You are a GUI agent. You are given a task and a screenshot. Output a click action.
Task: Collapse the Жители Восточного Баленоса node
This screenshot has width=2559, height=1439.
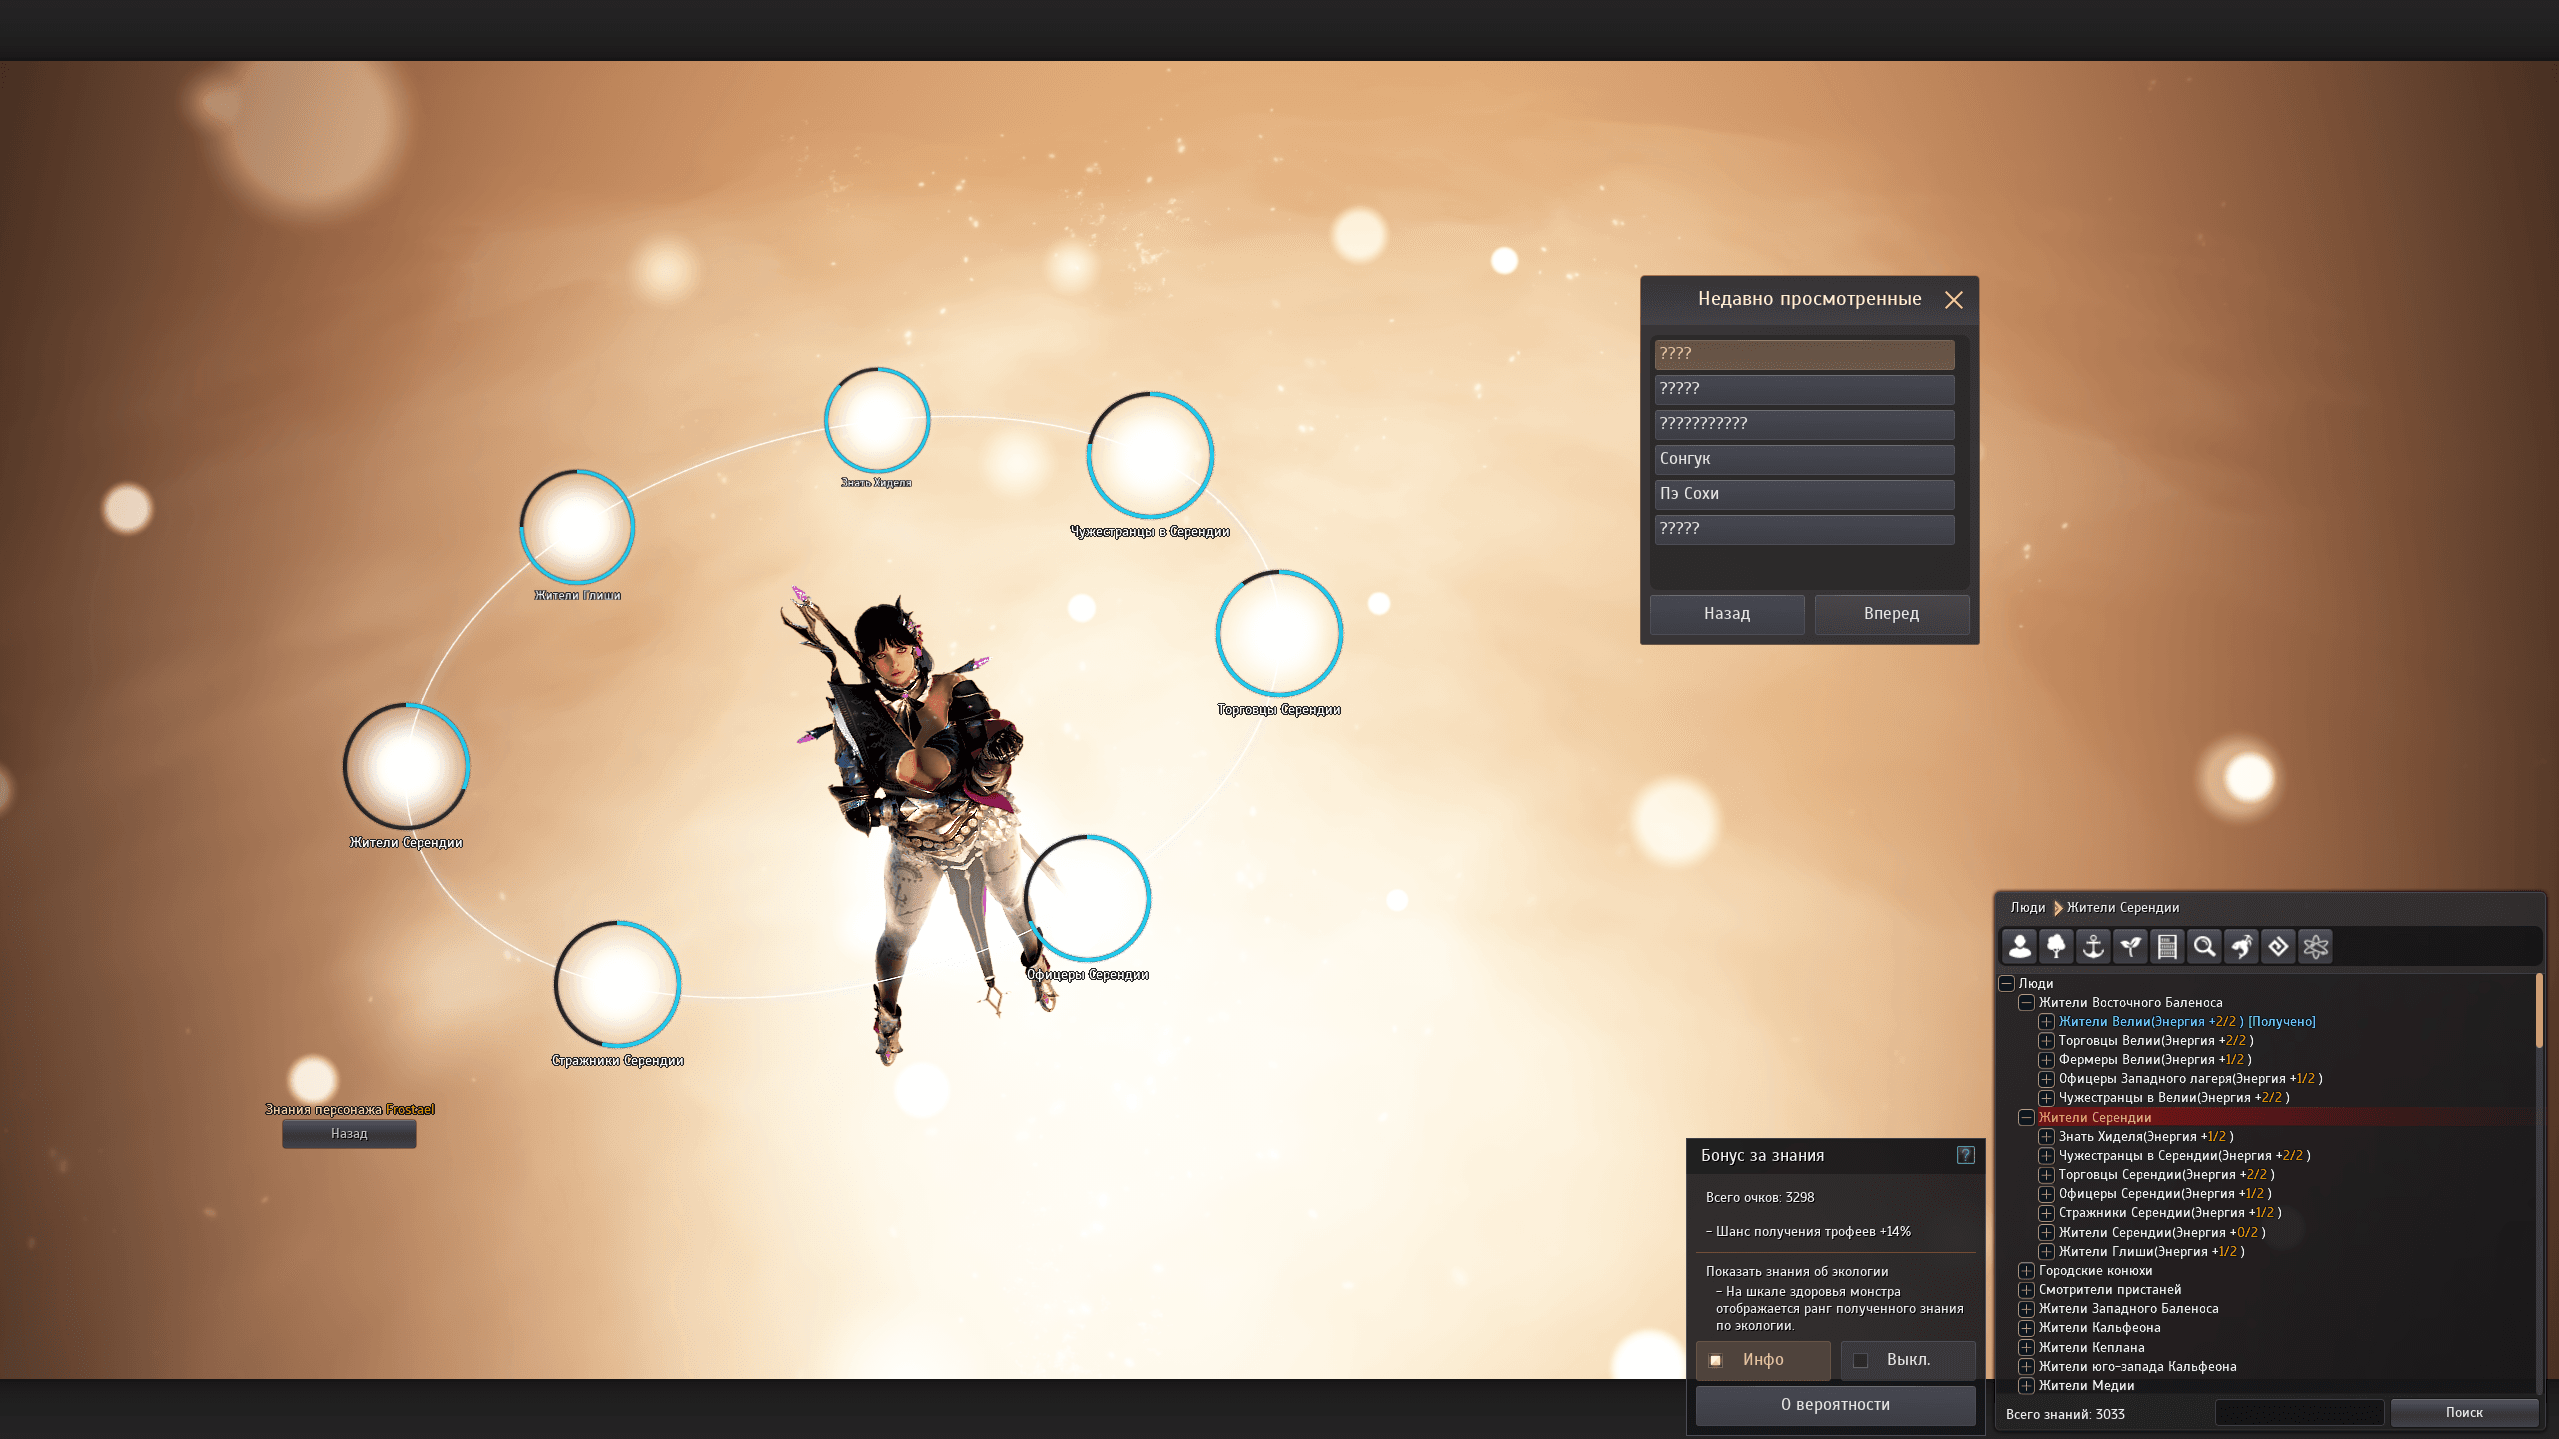[2026, 1002]
